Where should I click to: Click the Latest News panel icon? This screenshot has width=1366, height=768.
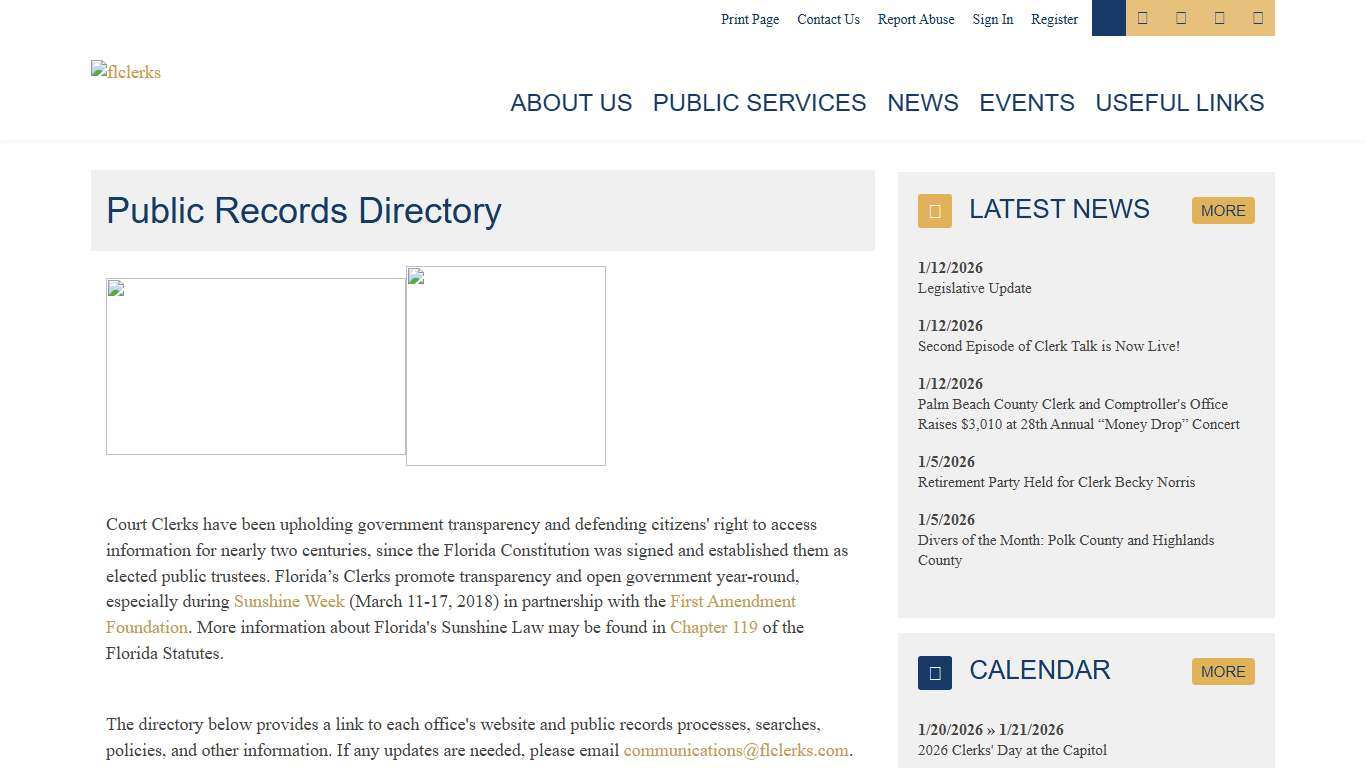(934, 211)
